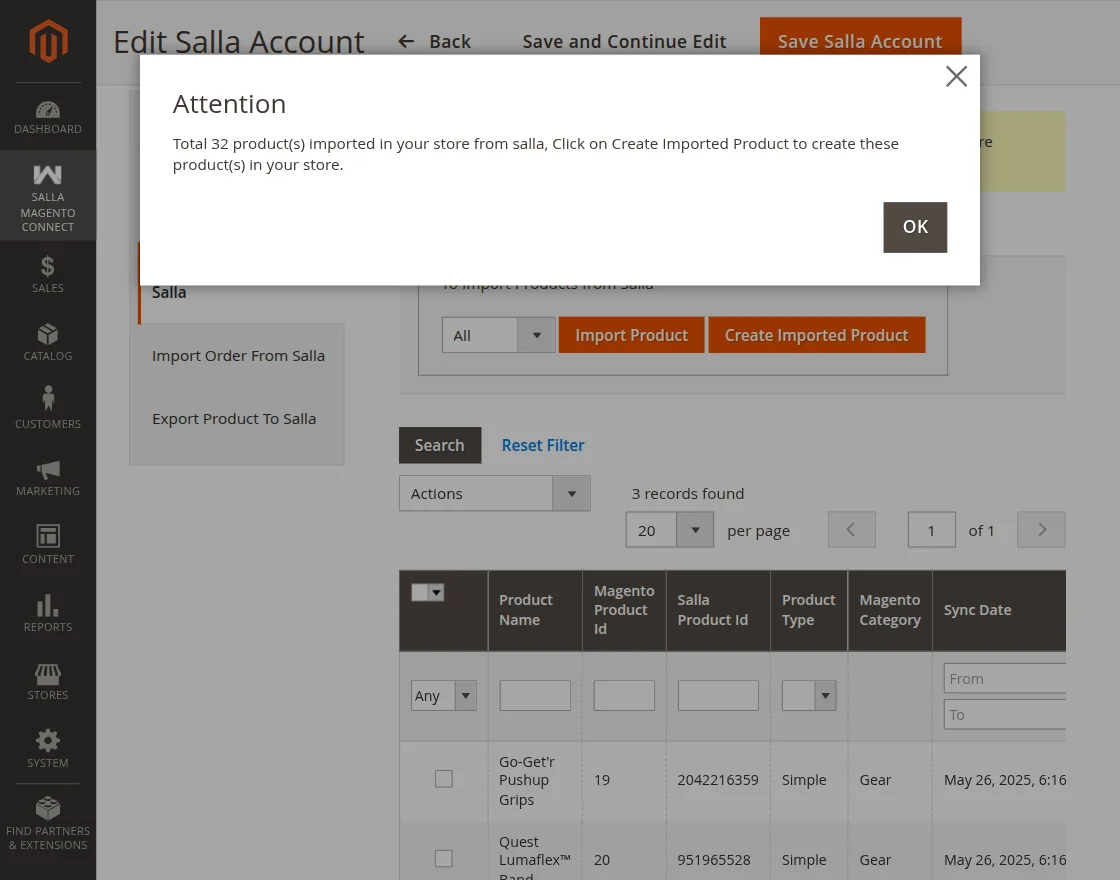Open the Dashboard sidebar icon

(x=48, y=118)
